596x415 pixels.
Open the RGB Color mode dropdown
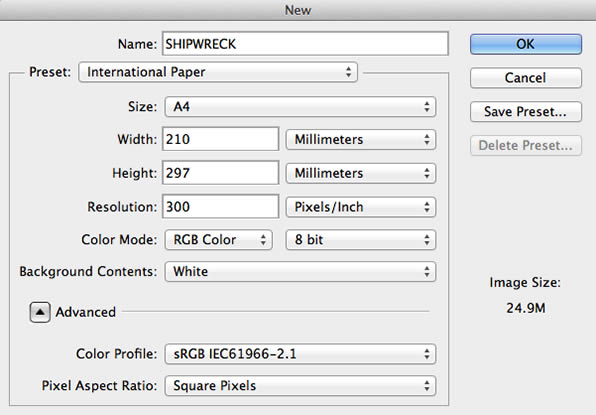click(219, 240)
